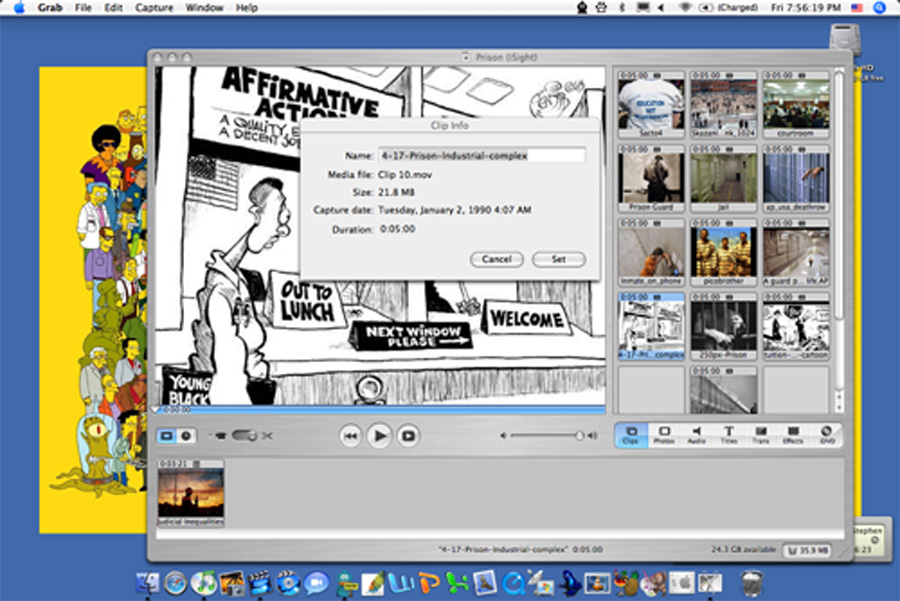Viewport: 900px width, 601px height.
Task: Switch to the Audio pane tab
Action: click(x=696, y=435)
